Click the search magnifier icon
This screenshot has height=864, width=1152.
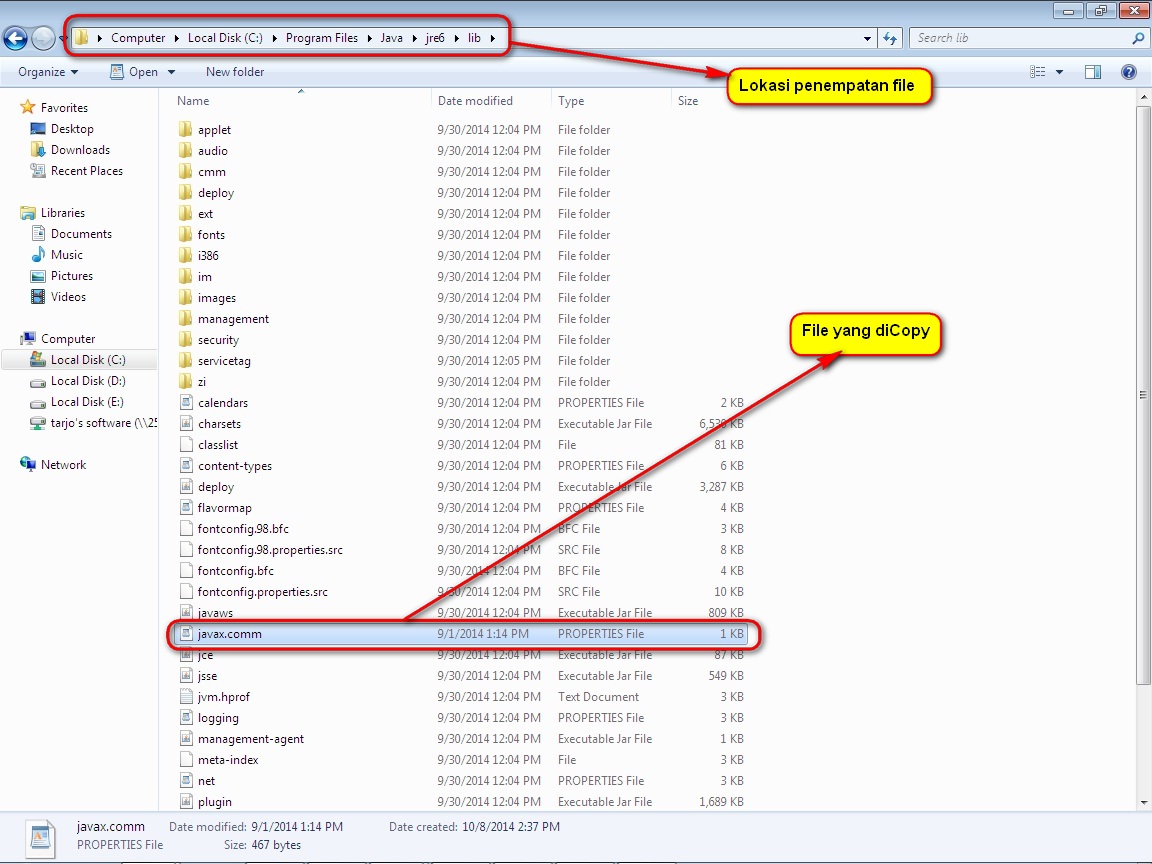[x=1138, y=38]
